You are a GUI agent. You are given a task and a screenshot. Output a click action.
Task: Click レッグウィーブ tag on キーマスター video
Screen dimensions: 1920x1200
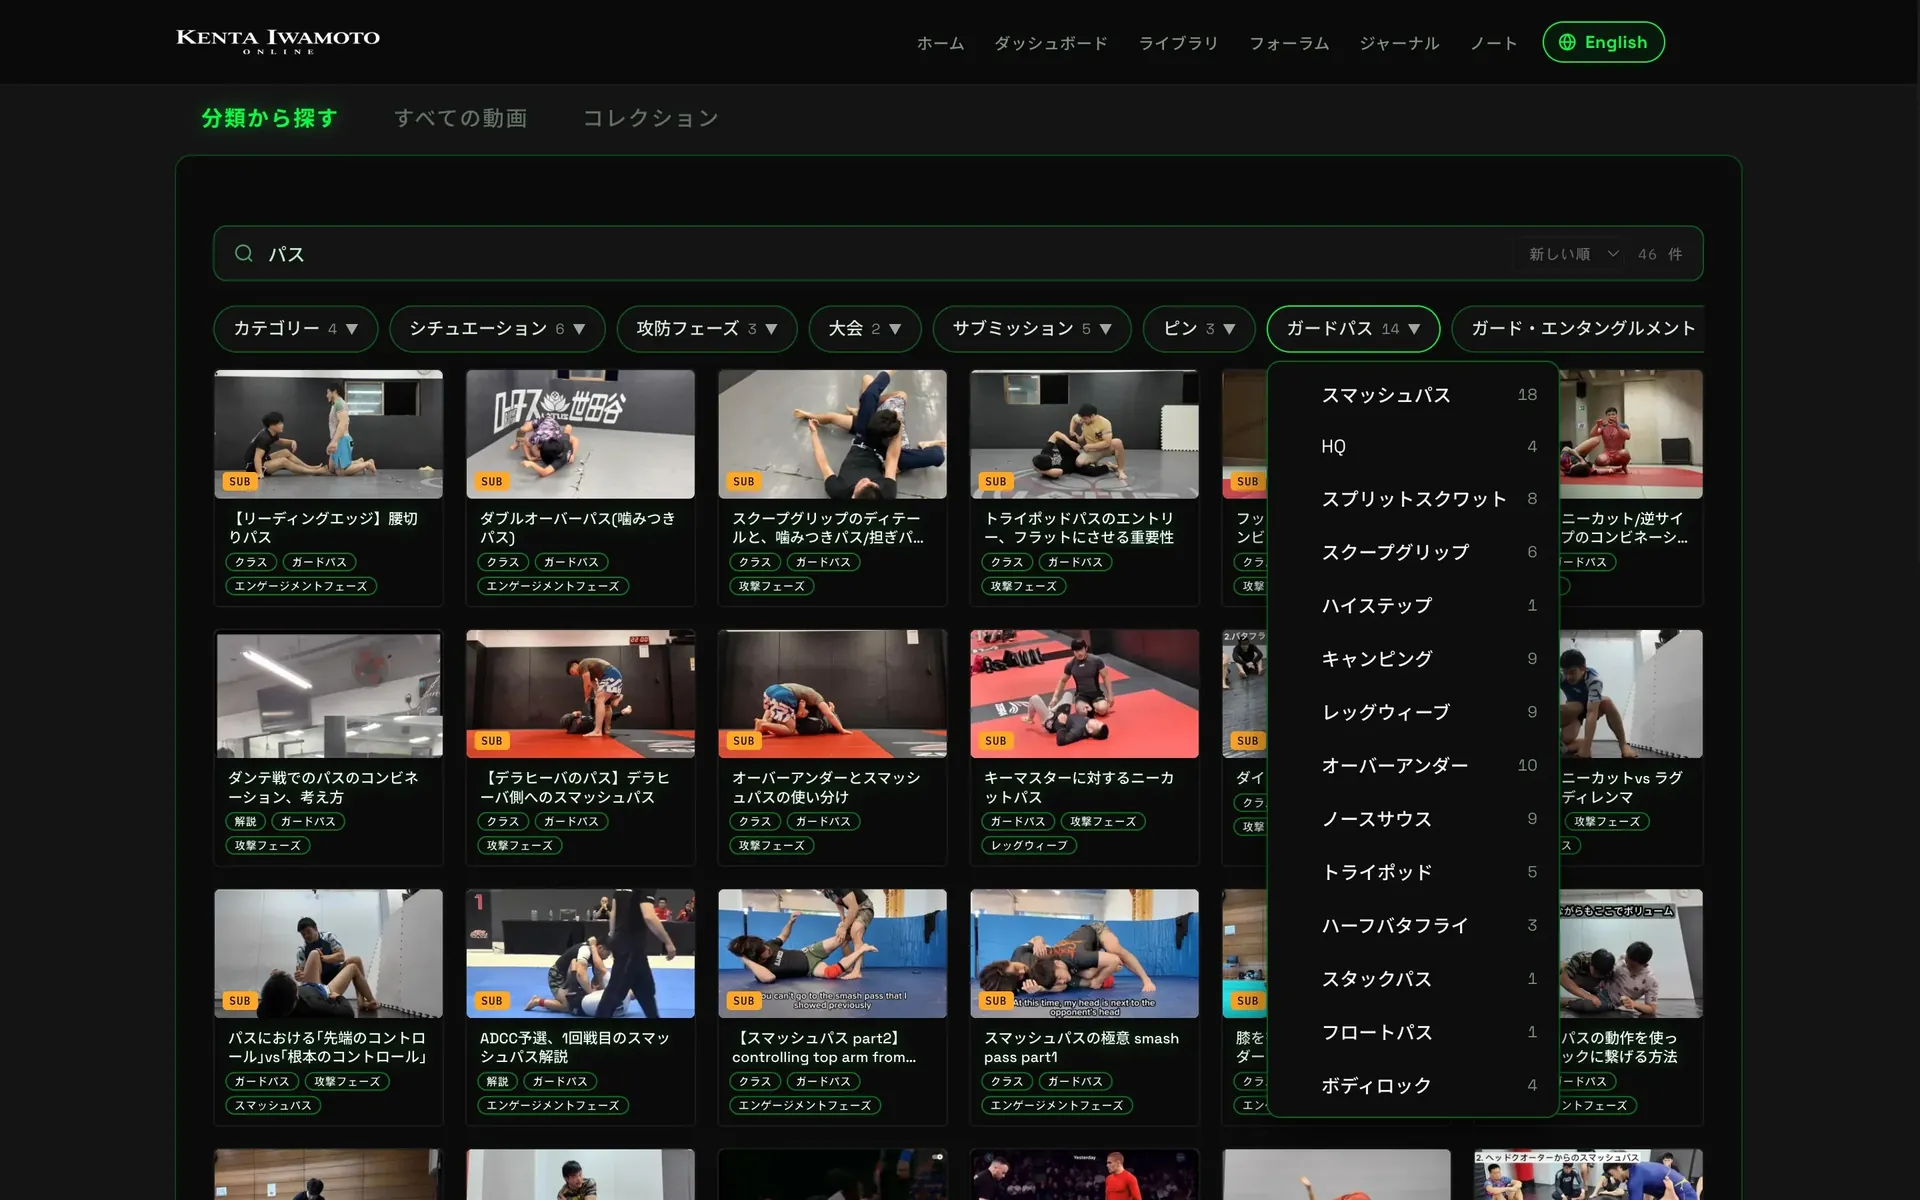tap(1029, 846)
